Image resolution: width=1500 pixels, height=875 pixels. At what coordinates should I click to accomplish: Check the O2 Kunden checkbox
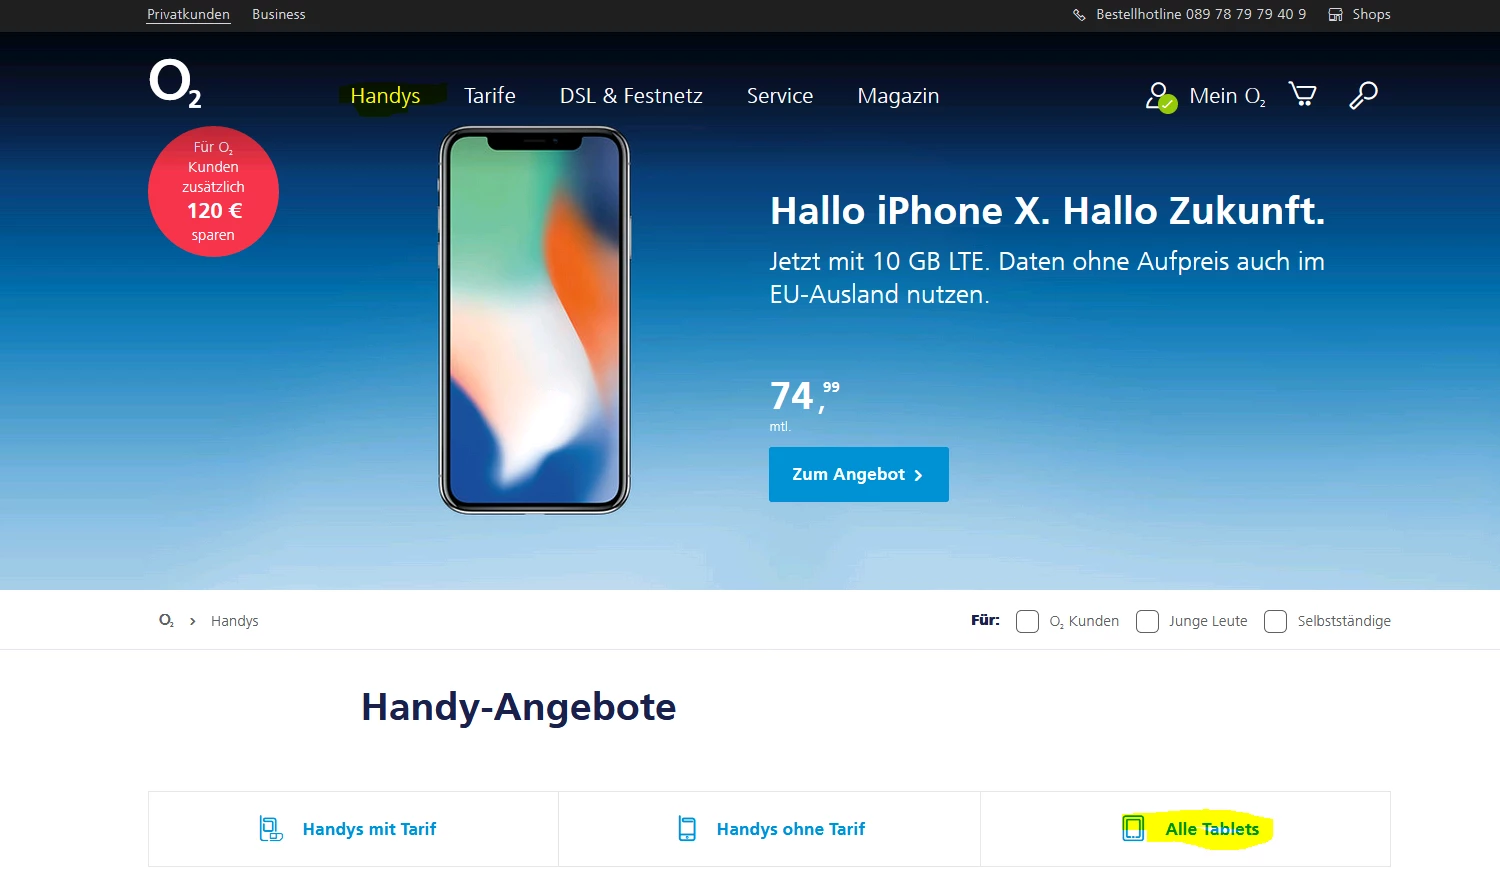[x=1027, y=621]
